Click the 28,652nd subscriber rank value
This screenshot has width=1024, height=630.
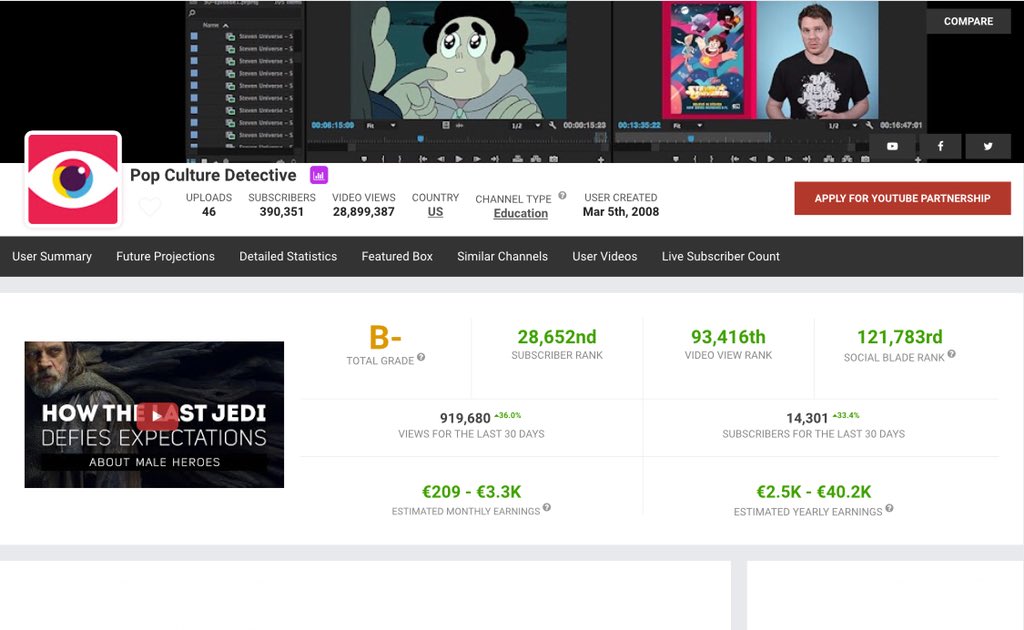[x=557, y=337]
